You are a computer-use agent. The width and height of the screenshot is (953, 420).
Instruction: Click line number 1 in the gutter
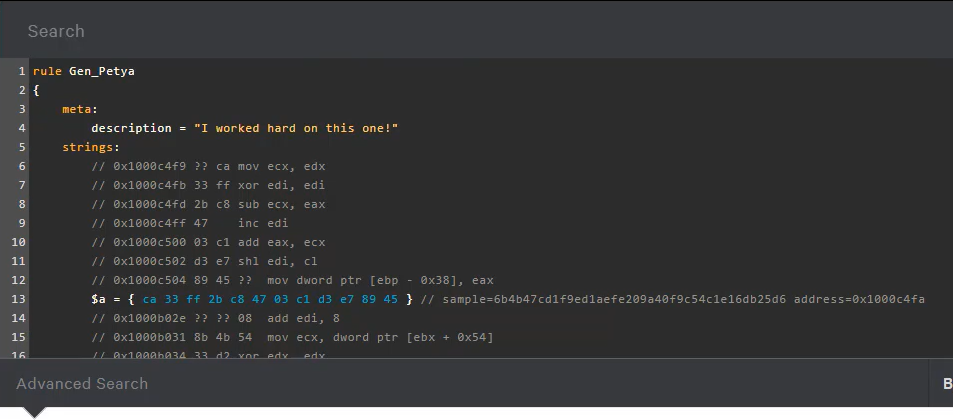[x=21, y=71]
